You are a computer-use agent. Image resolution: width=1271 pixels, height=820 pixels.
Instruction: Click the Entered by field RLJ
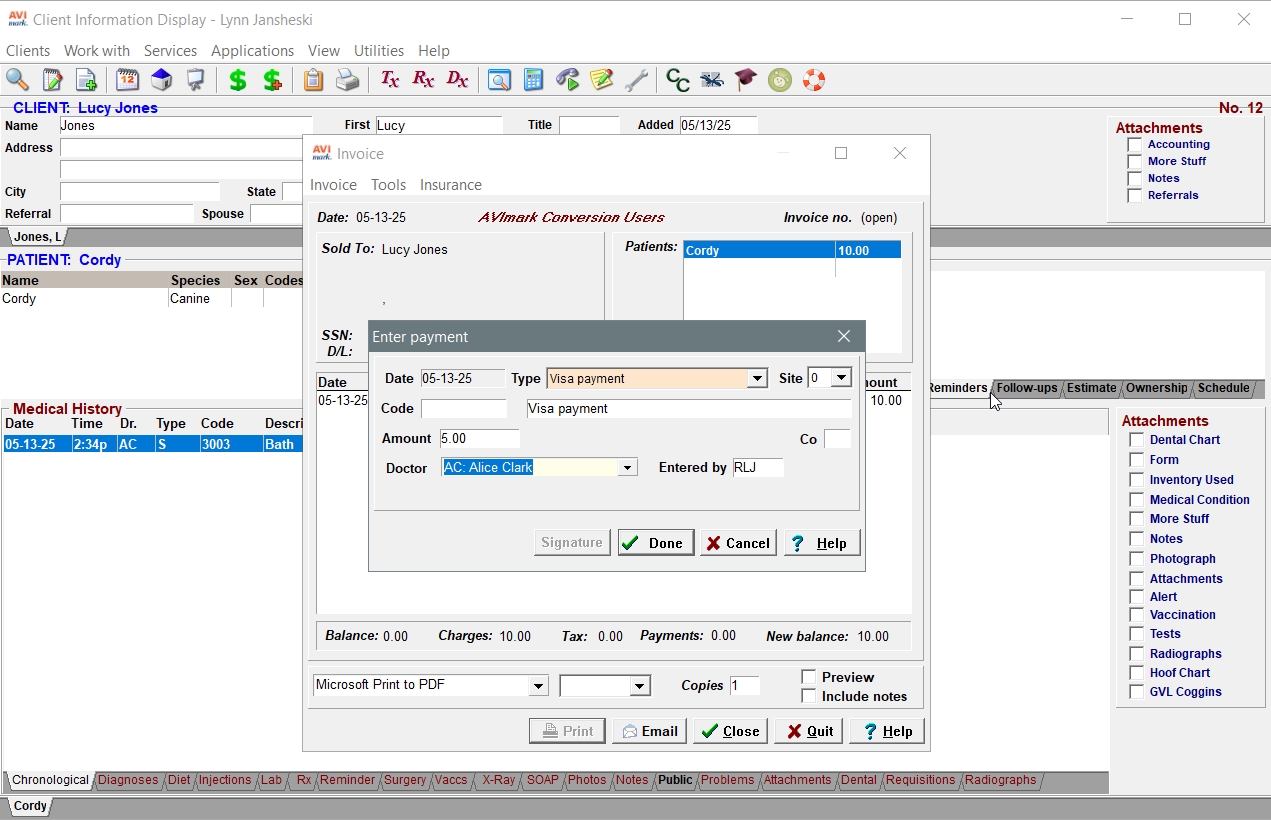757,467
